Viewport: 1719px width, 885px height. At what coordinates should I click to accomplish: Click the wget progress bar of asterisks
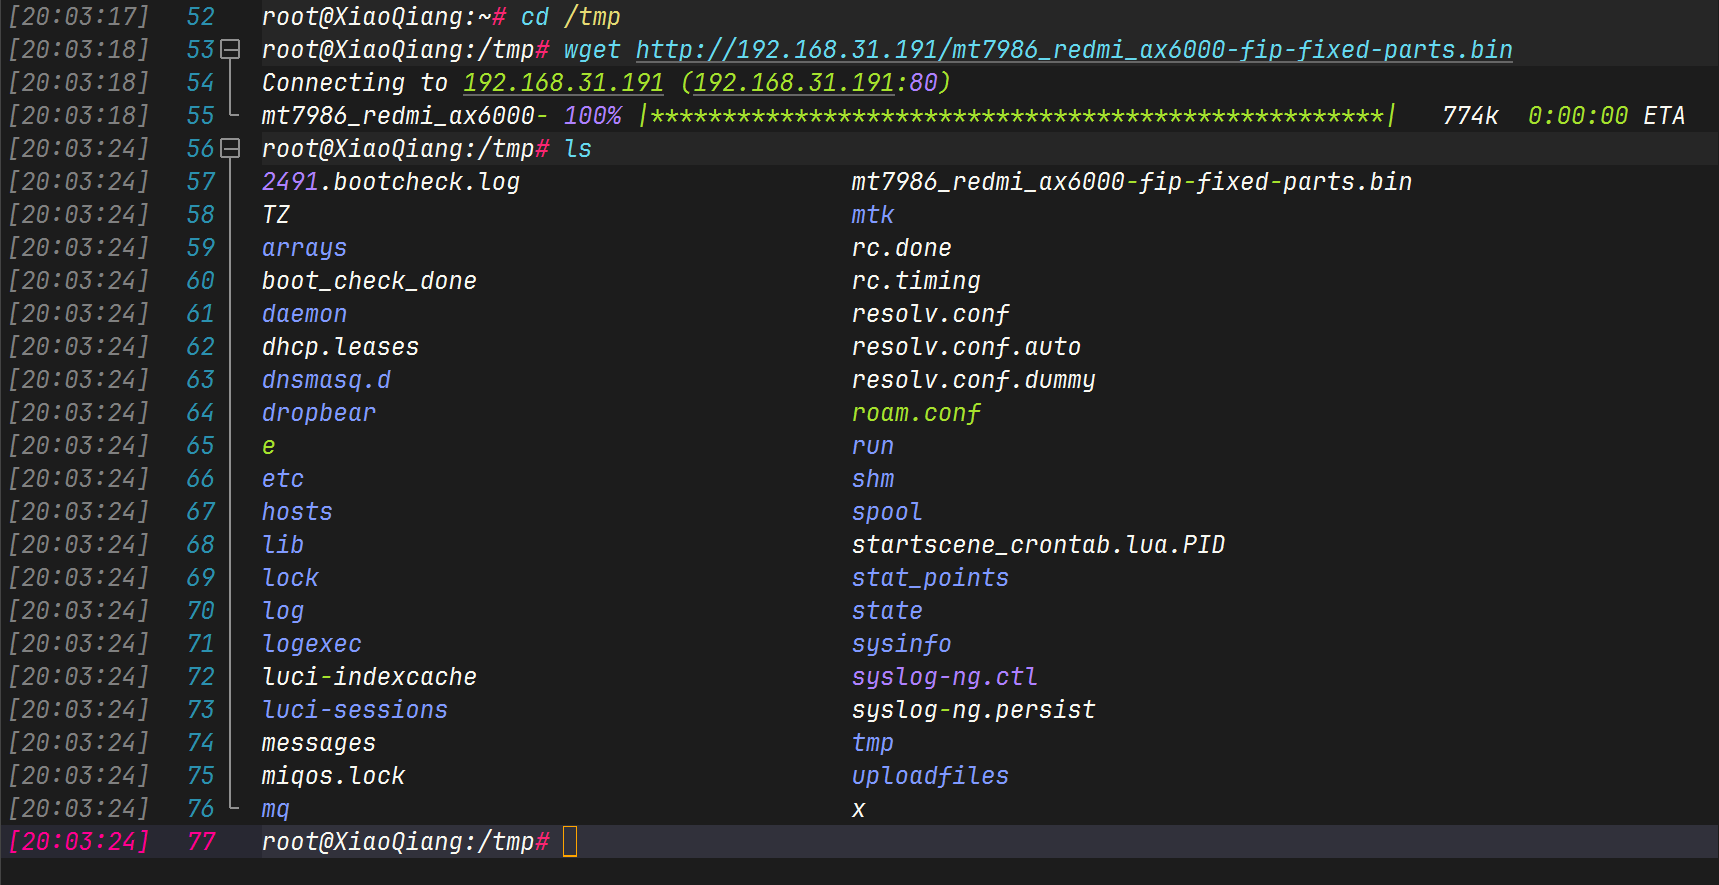click(x=1017, y=116)
